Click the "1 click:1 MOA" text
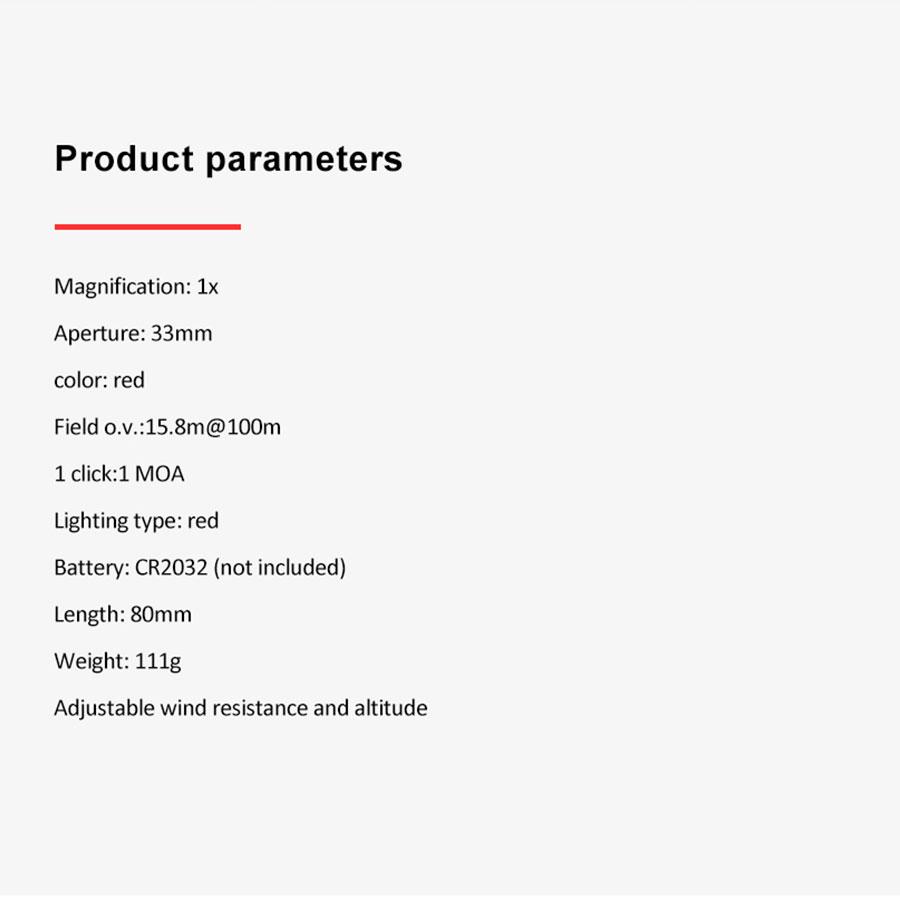900x900 pixels. tap(119, 474)
